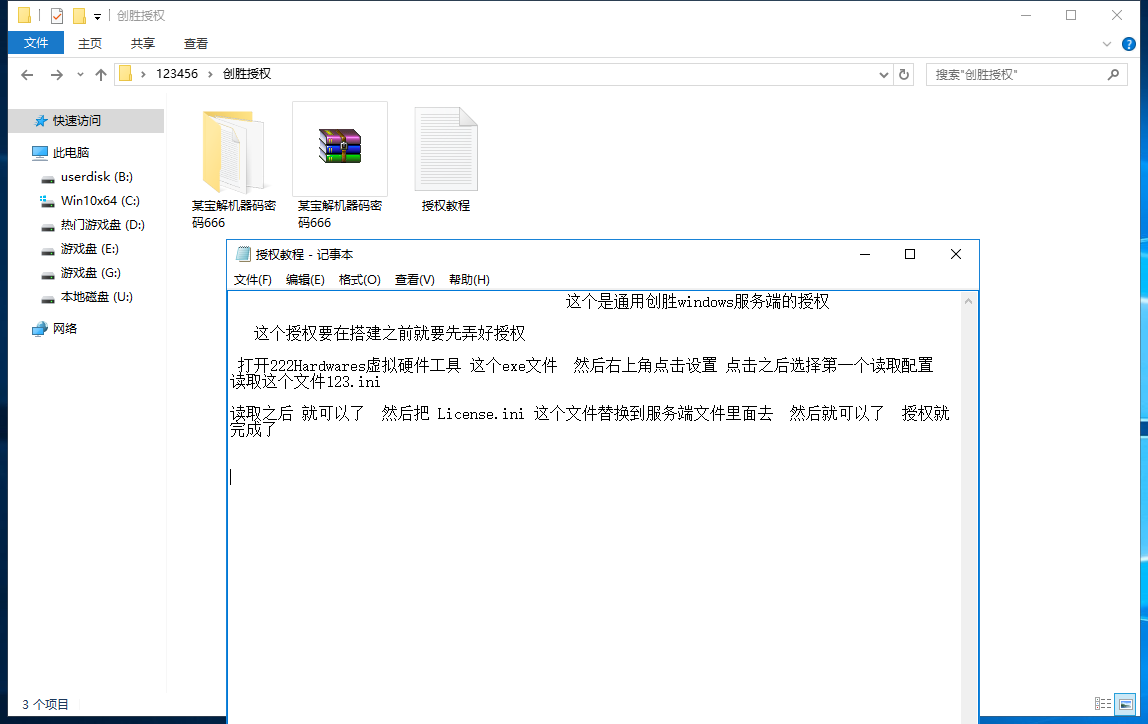Navigate back with the left arrow
Image resolution: width=1148 pixels, height=724 pixels.
27,75
